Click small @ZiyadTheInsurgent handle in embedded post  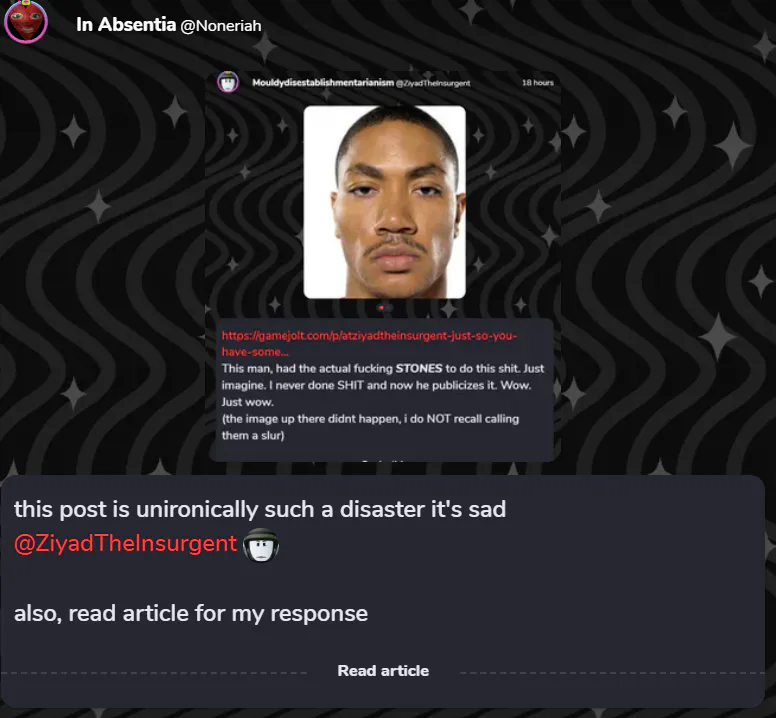pos(433,83)
